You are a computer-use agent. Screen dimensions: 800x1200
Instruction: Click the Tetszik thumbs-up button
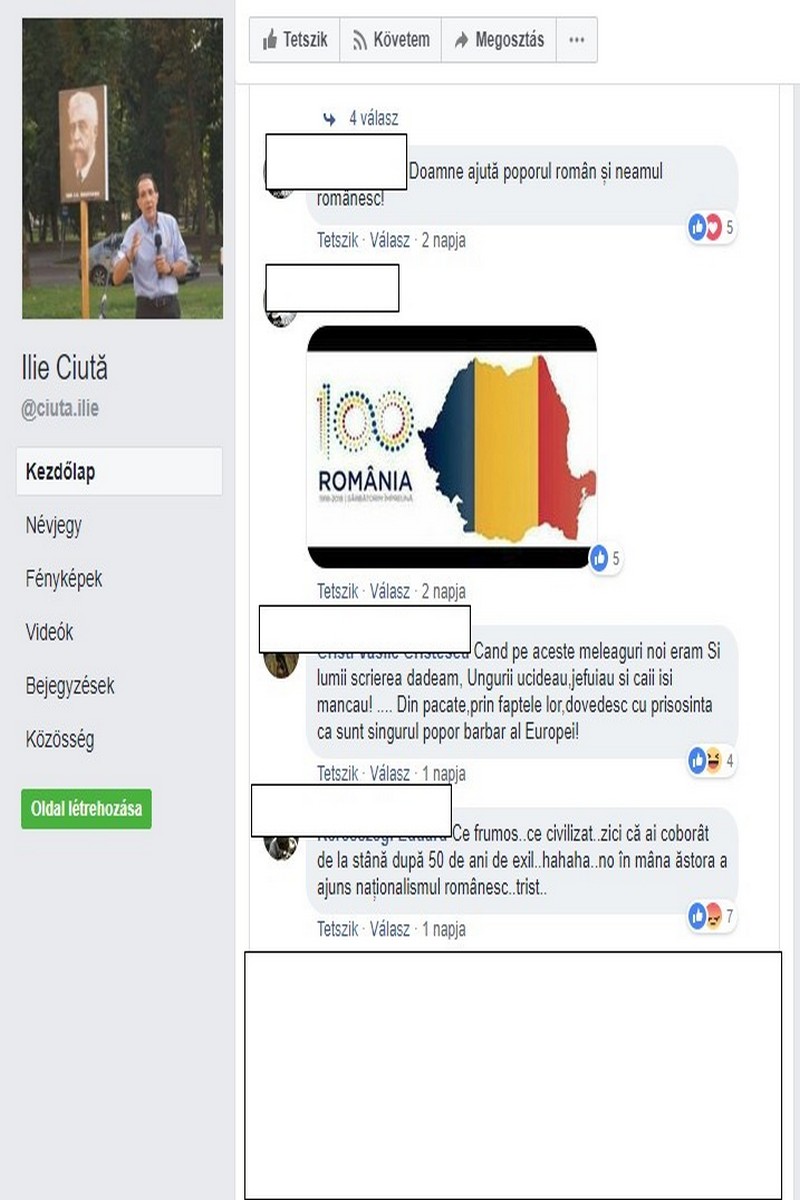[x=295, y=40]
